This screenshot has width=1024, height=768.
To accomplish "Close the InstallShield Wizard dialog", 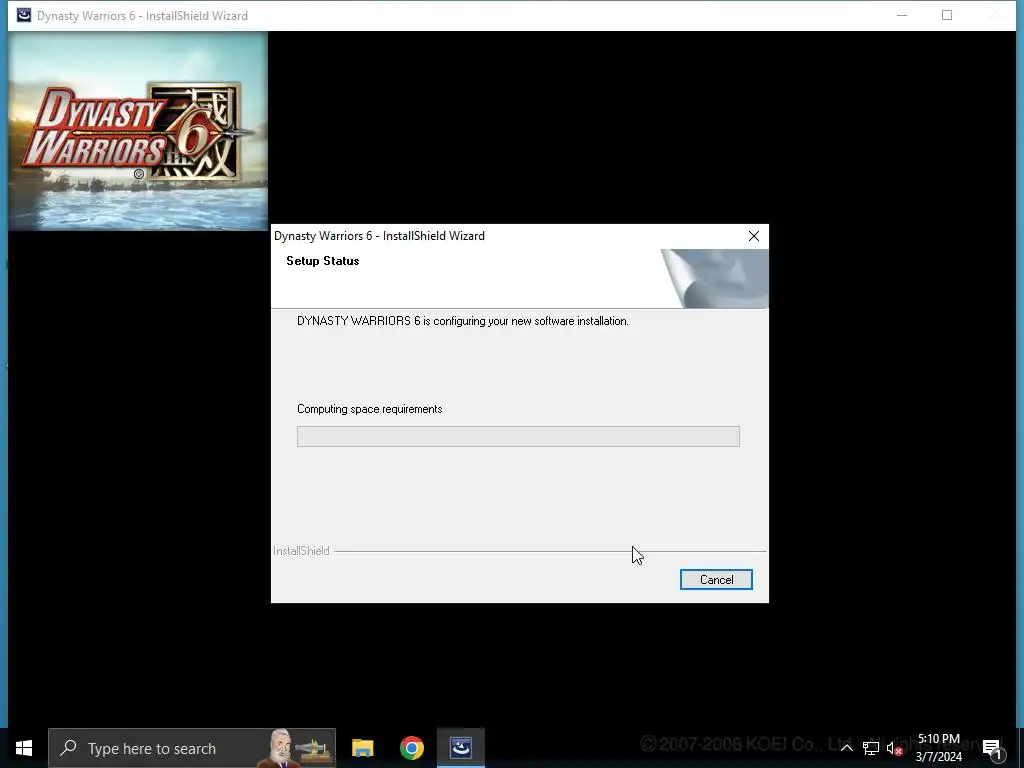I will [x=754, y=236].
